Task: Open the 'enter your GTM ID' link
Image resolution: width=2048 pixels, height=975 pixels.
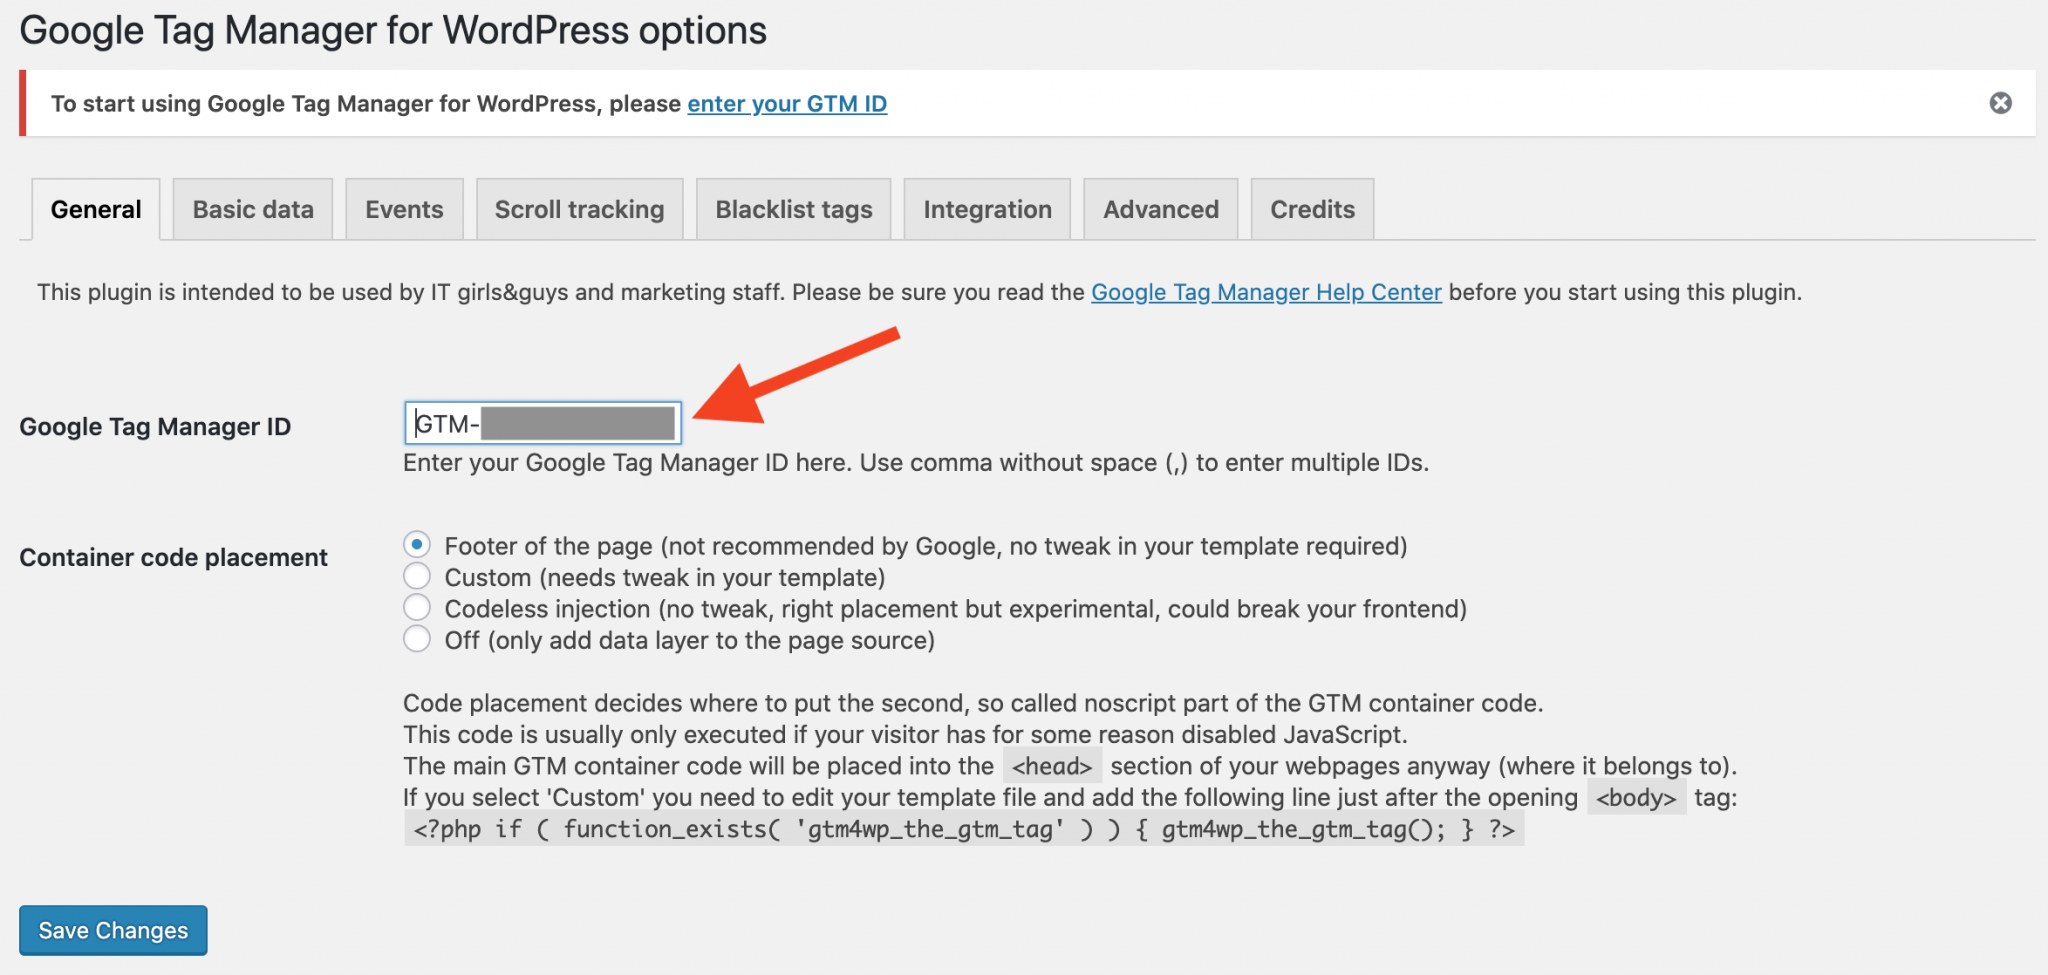Action: point(786,103)
